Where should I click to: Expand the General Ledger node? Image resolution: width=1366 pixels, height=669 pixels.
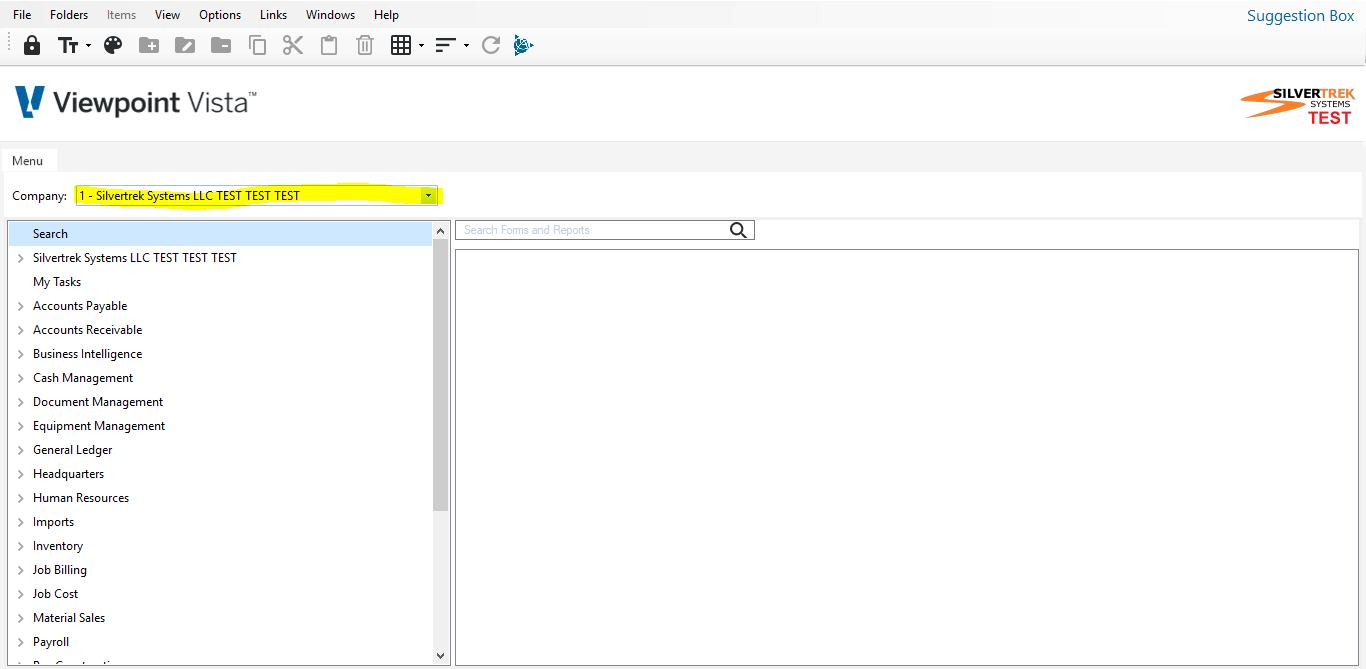[21, 450]
